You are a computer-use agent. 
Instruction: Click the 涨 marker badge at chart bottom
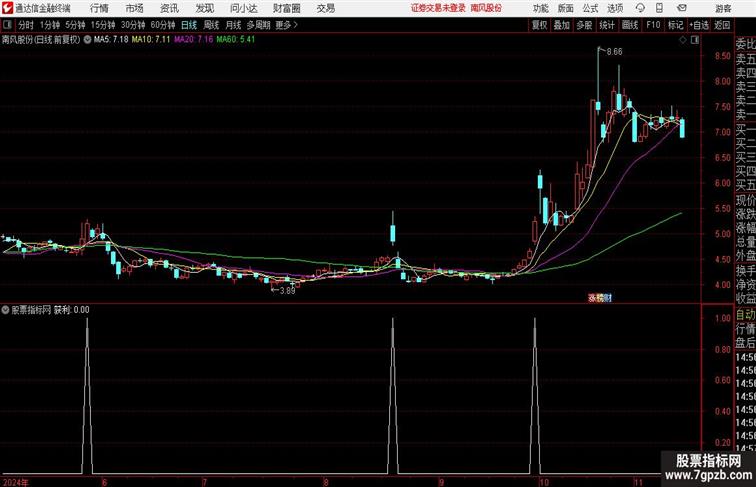tap(593, 298)
